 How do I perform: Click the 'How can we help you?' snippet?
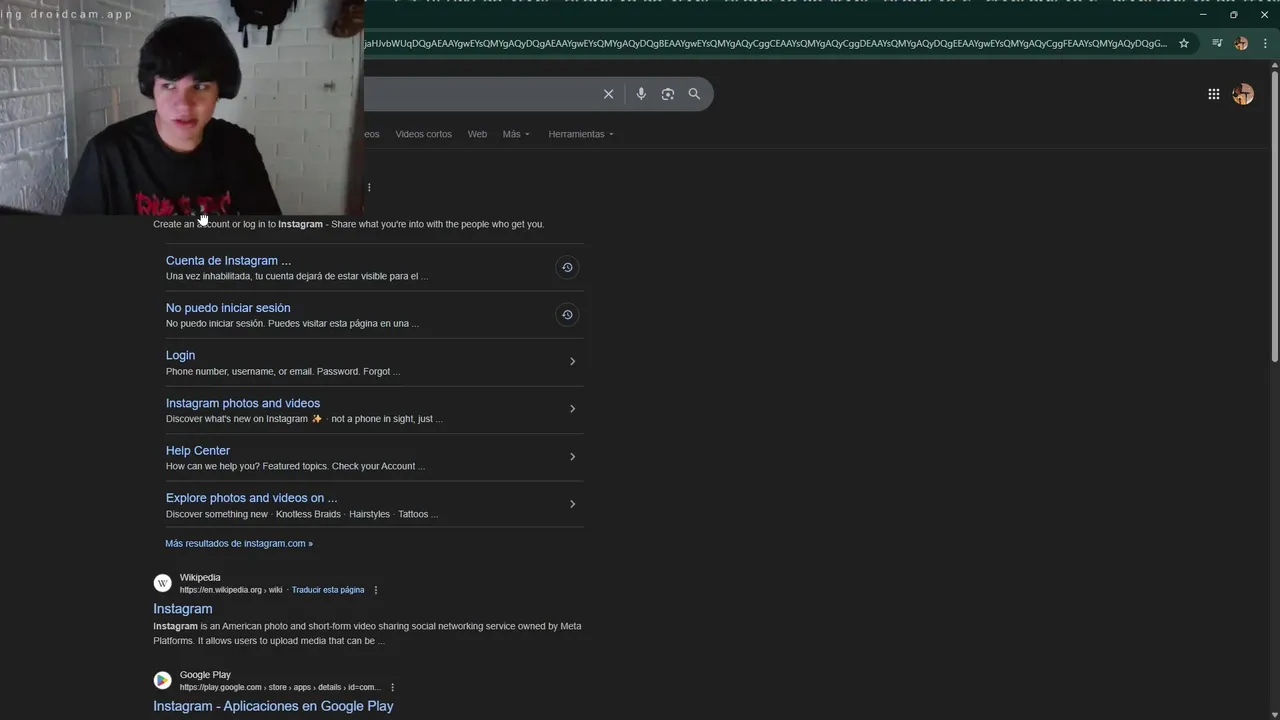click(295, 466)
